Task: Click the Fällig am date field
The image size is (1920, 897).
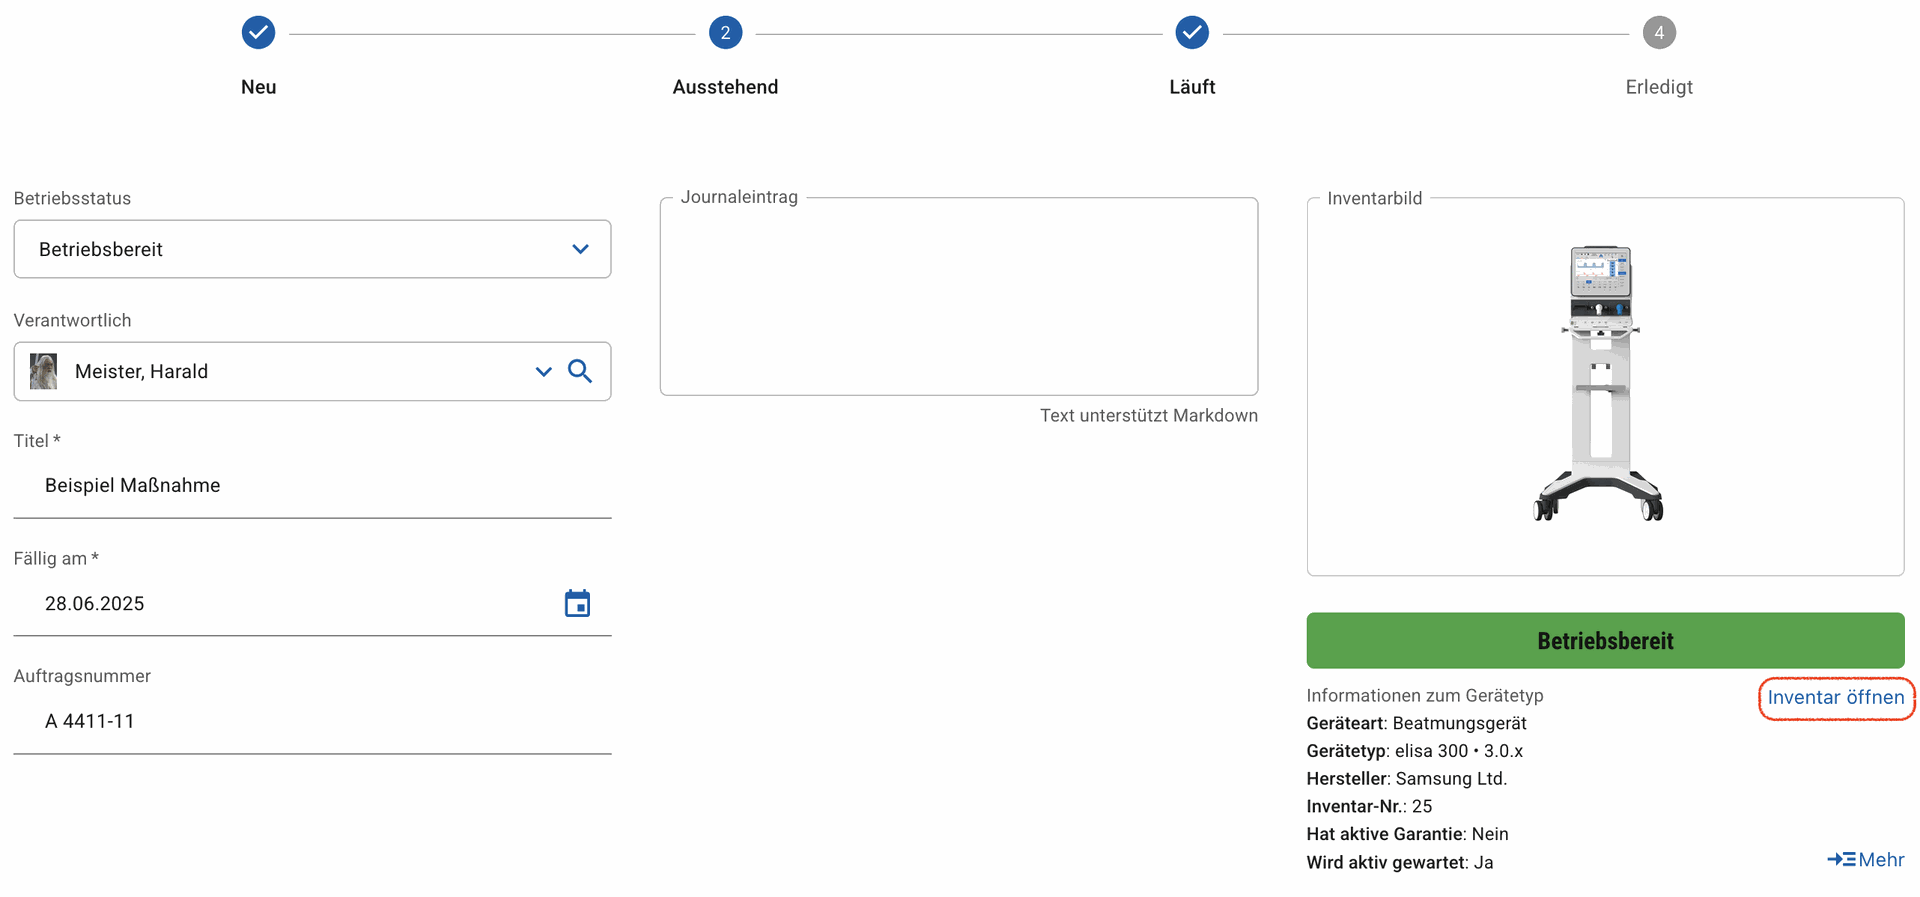Action: coord(312,604)
